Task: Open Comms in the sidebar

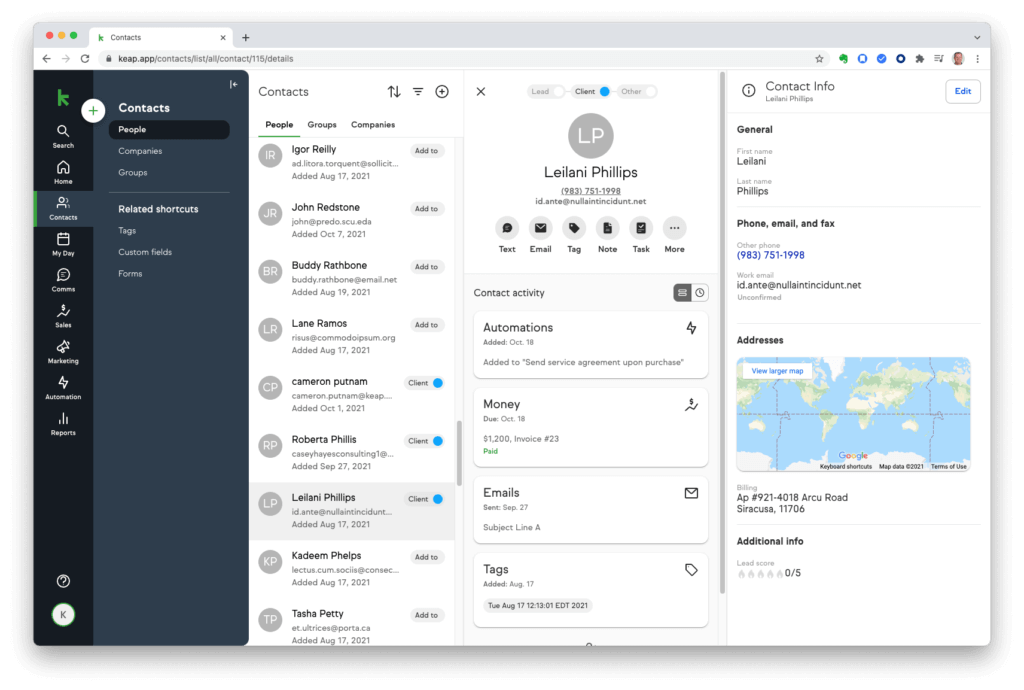Action: [63, 280]
